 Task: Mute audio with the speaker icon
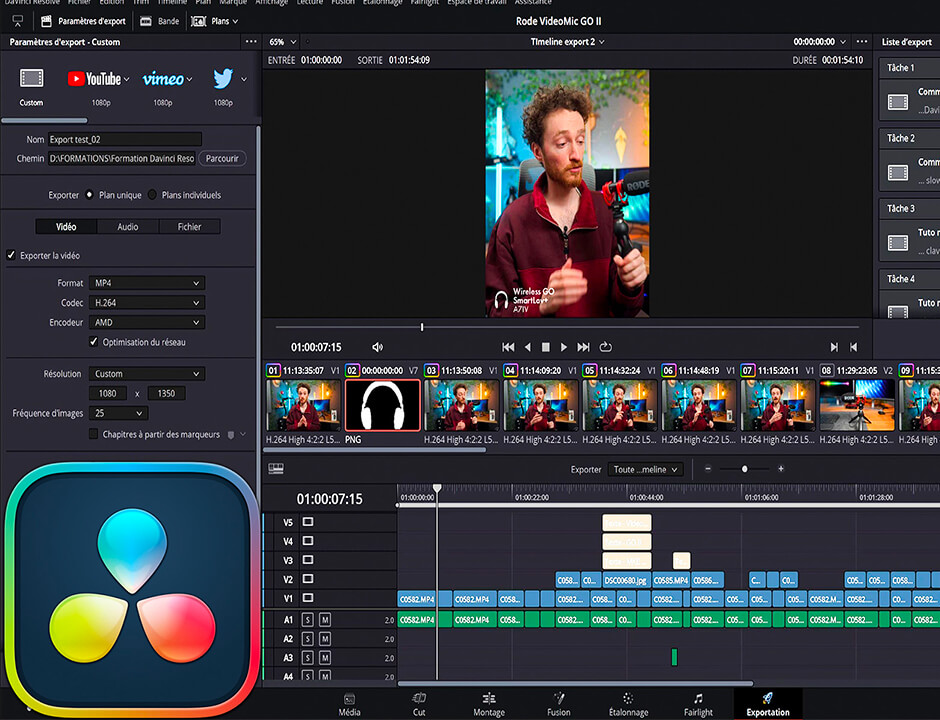click(x=378, y=347)
